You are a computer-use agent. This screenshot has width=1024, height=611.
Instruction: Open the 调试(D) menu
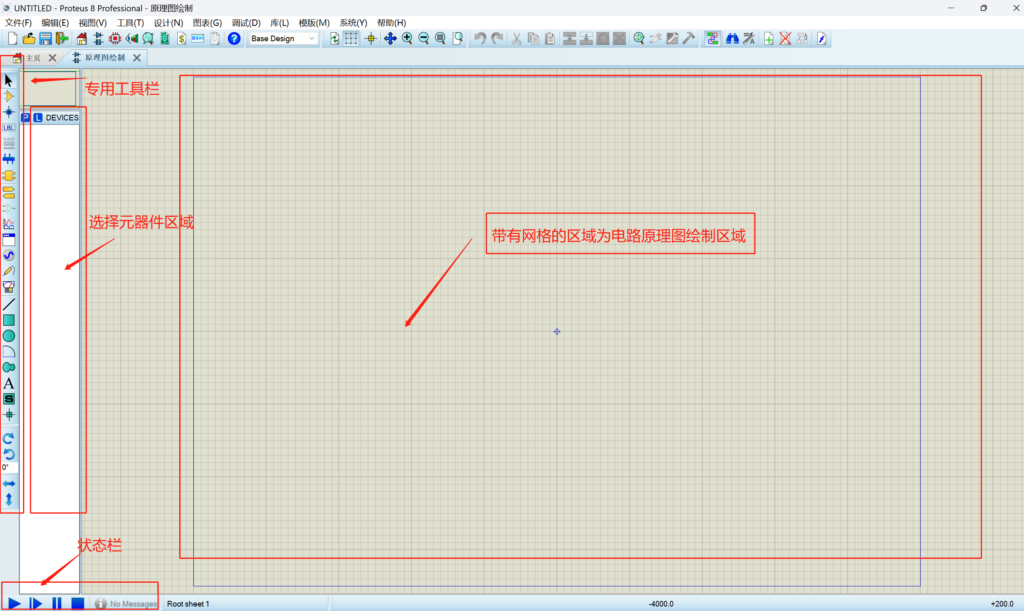[246, 22]
